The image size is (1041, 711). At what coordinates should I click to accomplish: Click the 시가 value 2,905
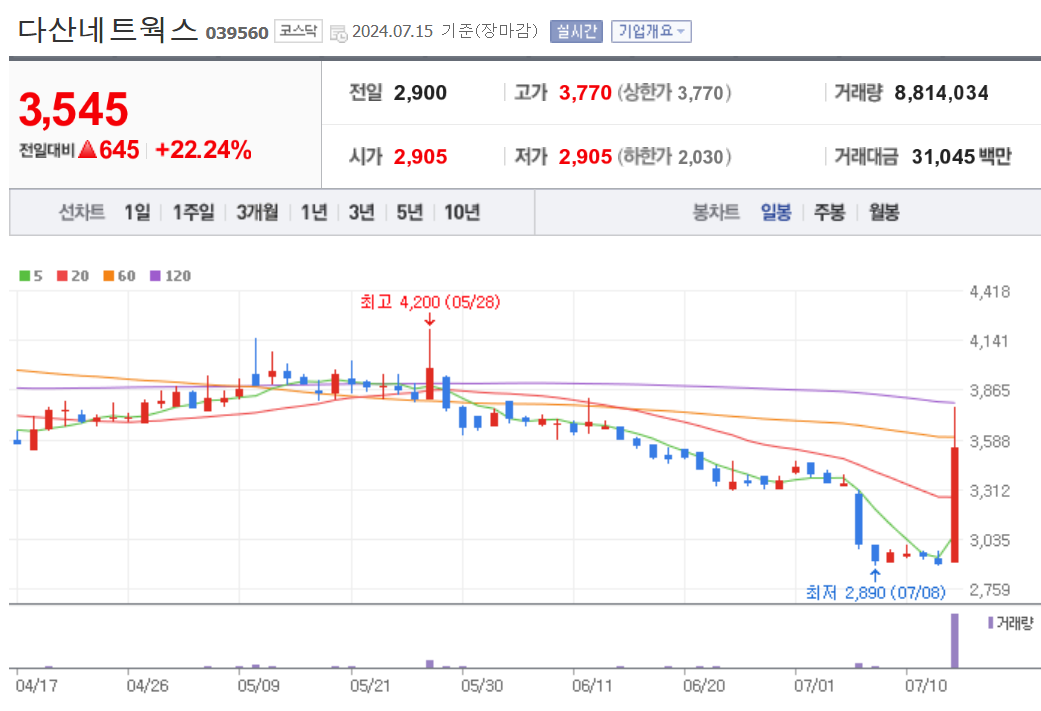420,157
